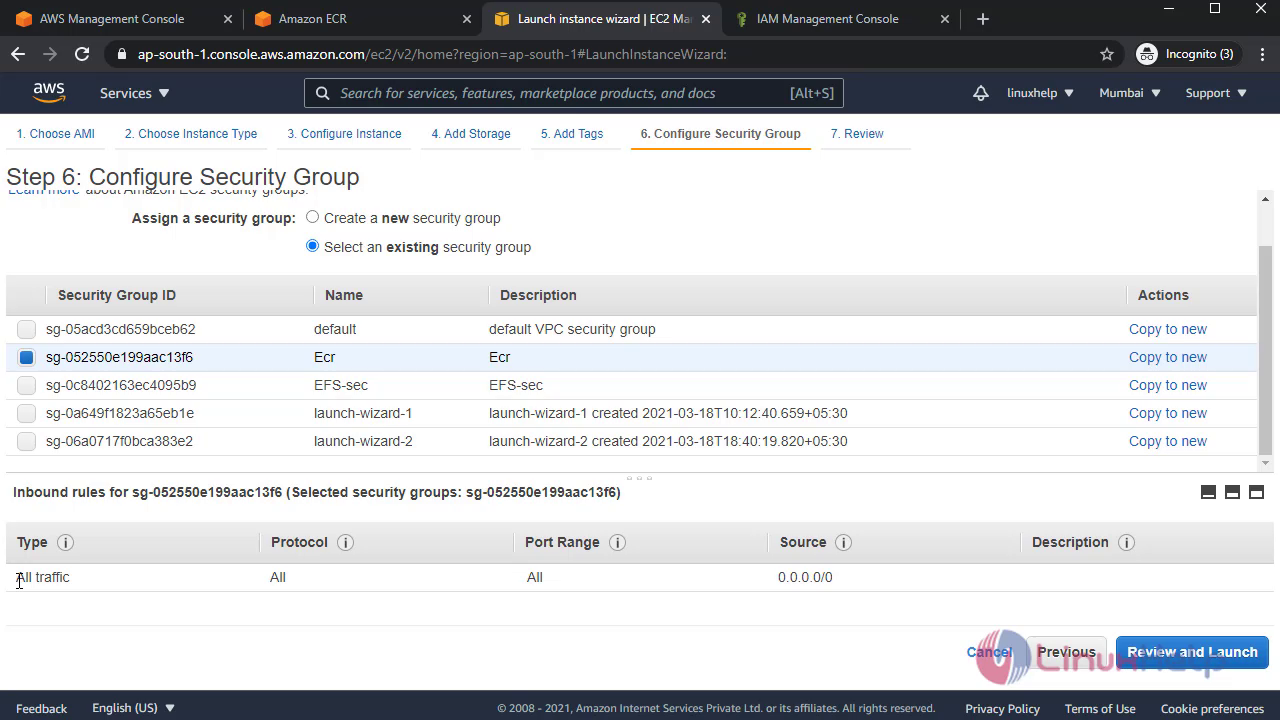The width and height of the screenshot is (1280, 720).
Task: Open the Incognito profile icon
Action: 1147,54
